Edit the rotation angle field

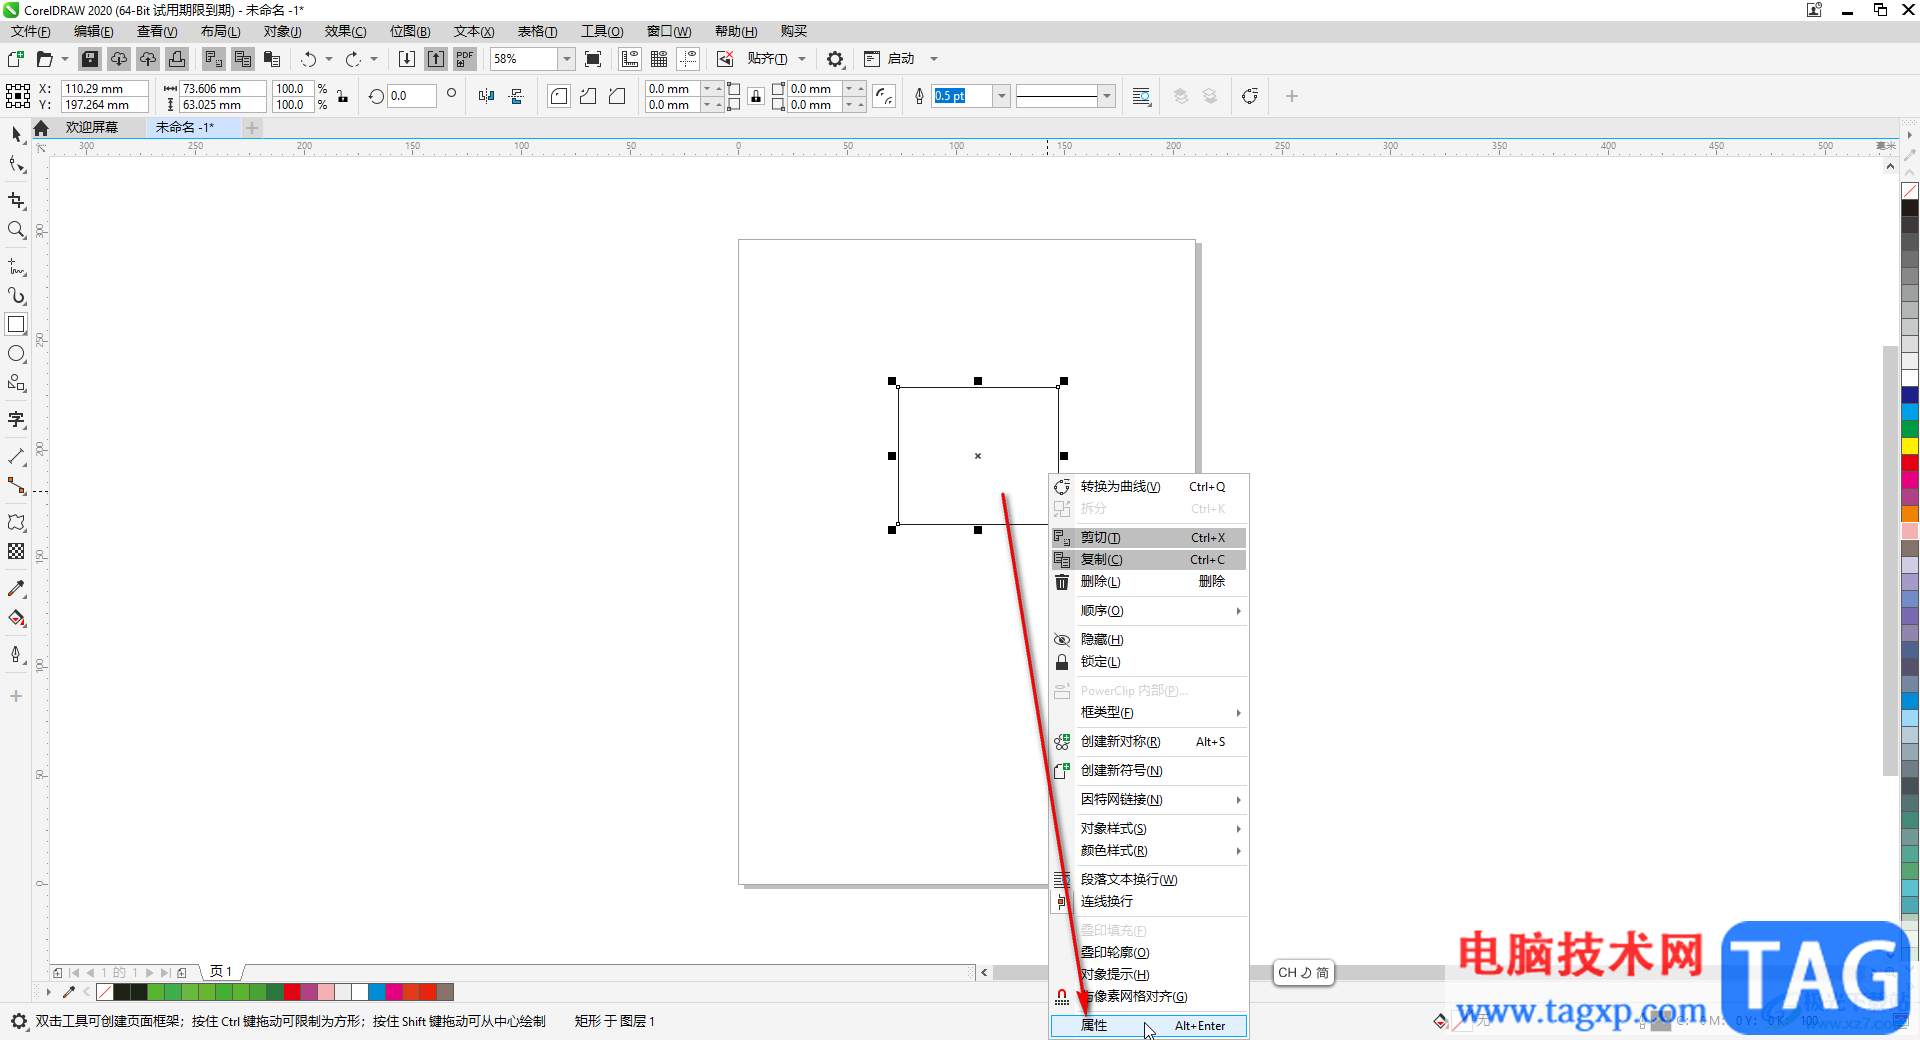pyautogui.click(x=411, y=96)
